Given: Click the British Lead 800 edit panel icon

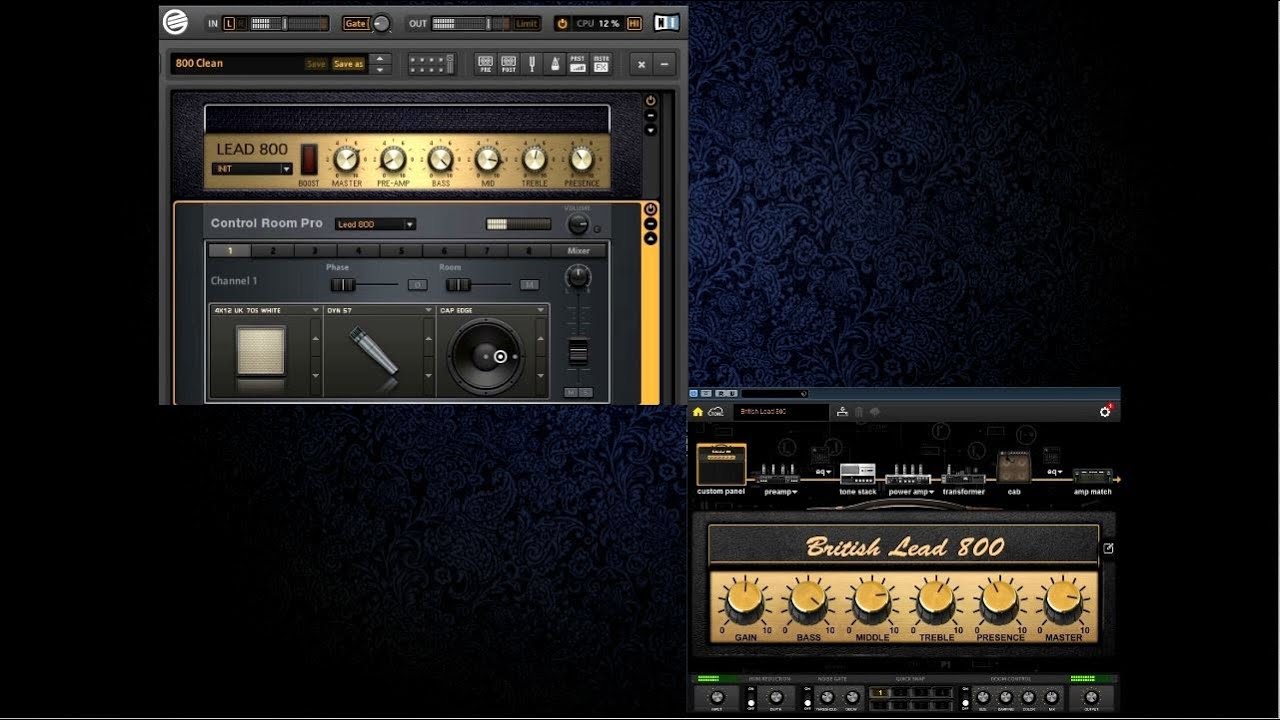Looking at the screenshot, I should [1108, 548].
